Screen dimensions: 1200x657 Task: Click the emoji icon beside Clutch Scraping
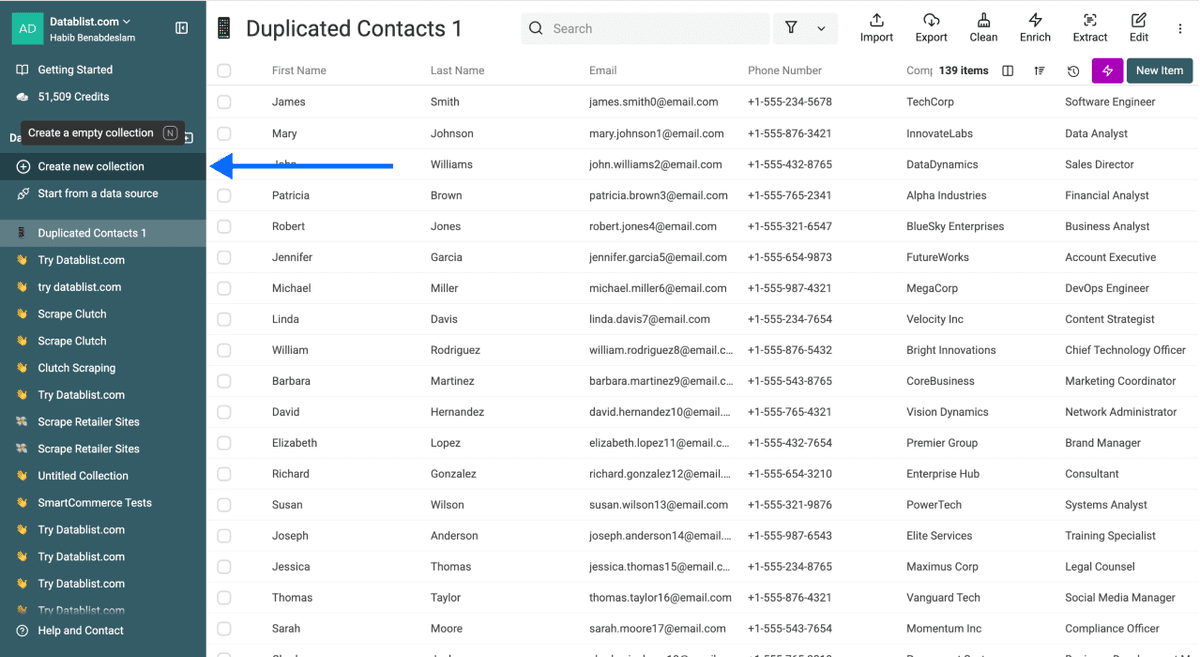(22, 368)
